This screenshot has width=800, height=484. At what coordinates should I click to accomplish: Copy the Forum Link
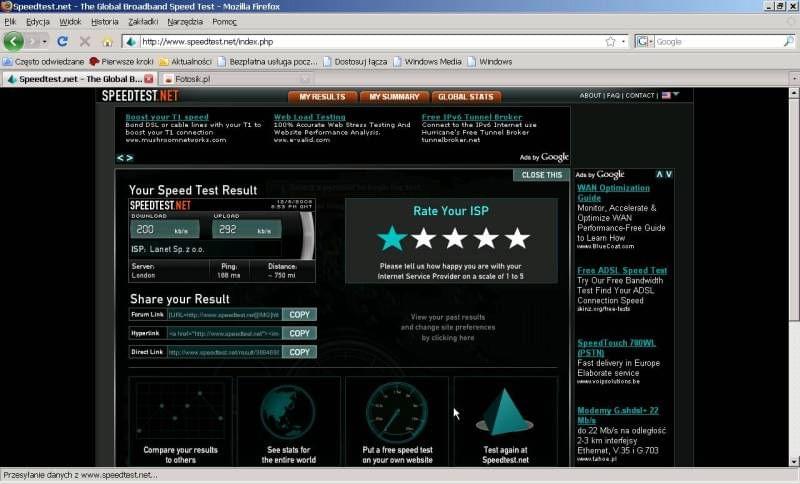[299, 314]
